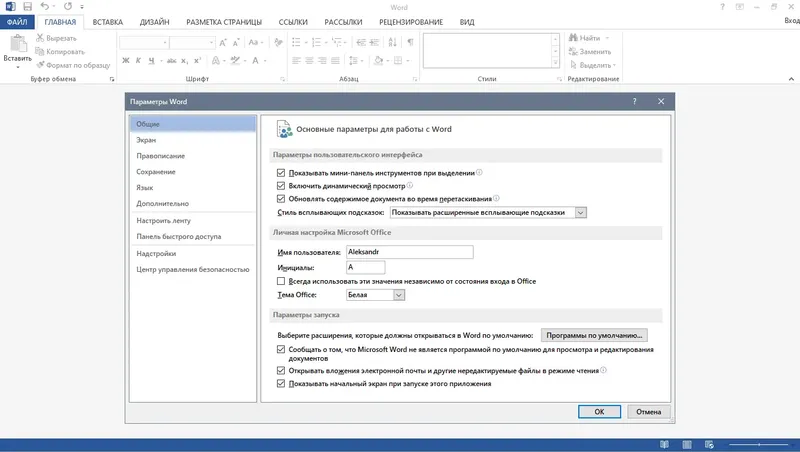Click the Инициалы input field

click(x=365, y=267)
